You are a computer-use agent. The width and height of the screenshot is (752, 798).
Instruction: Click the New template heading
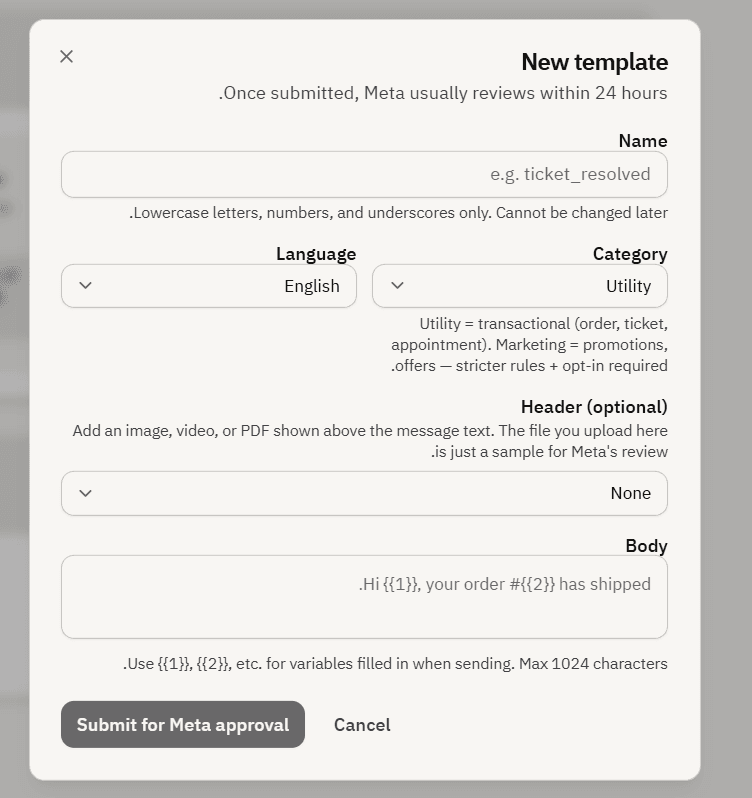(595, 62)
